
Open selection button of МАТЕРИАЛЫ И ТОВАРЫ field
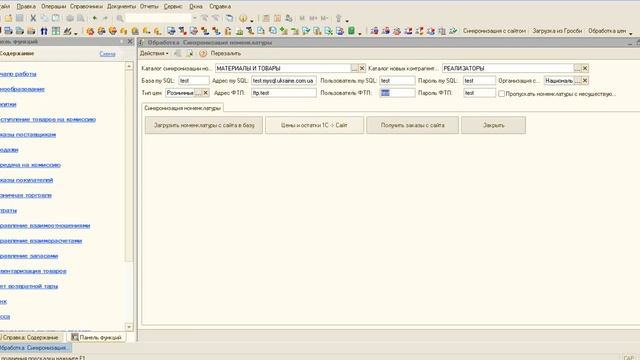pos(355,68)
